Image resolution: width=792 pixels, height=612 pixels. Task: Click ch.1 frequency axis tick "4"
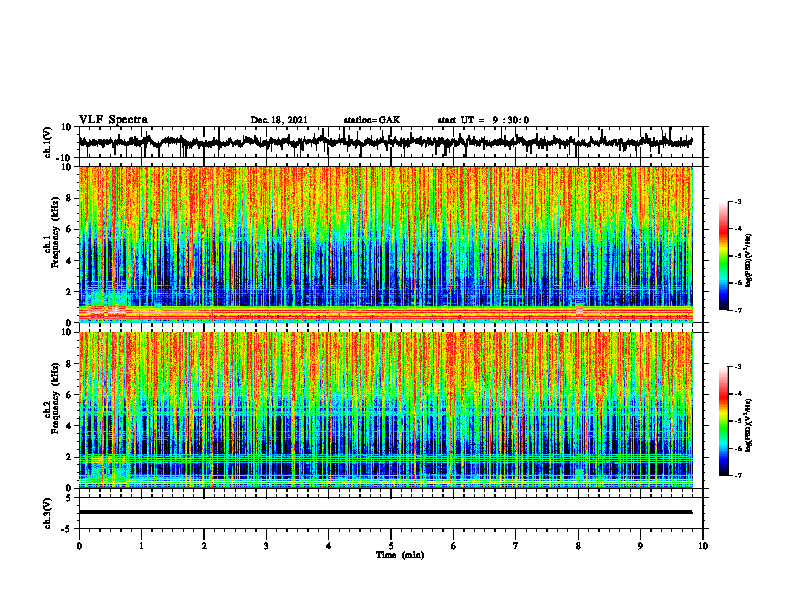coord(70,261)
